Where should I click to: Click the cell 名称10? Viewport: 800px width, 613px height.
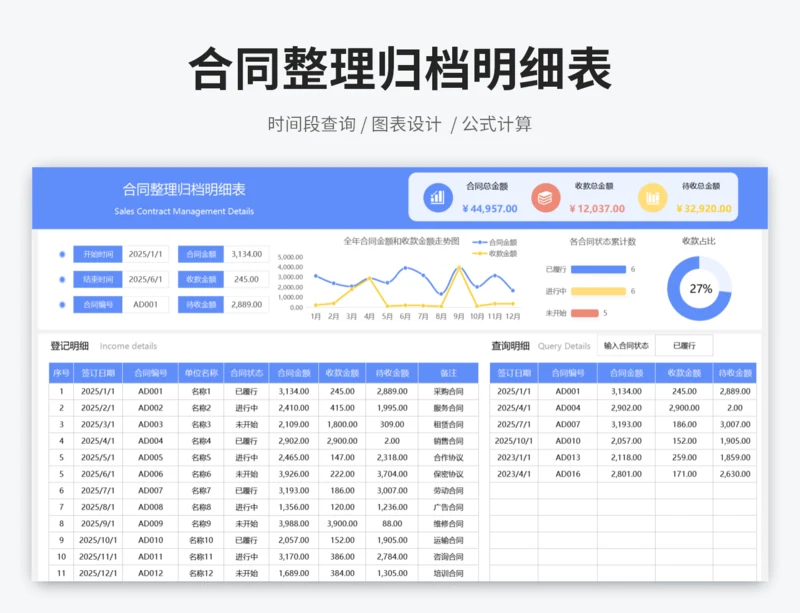pyautogui.click(x=201, y=540)
